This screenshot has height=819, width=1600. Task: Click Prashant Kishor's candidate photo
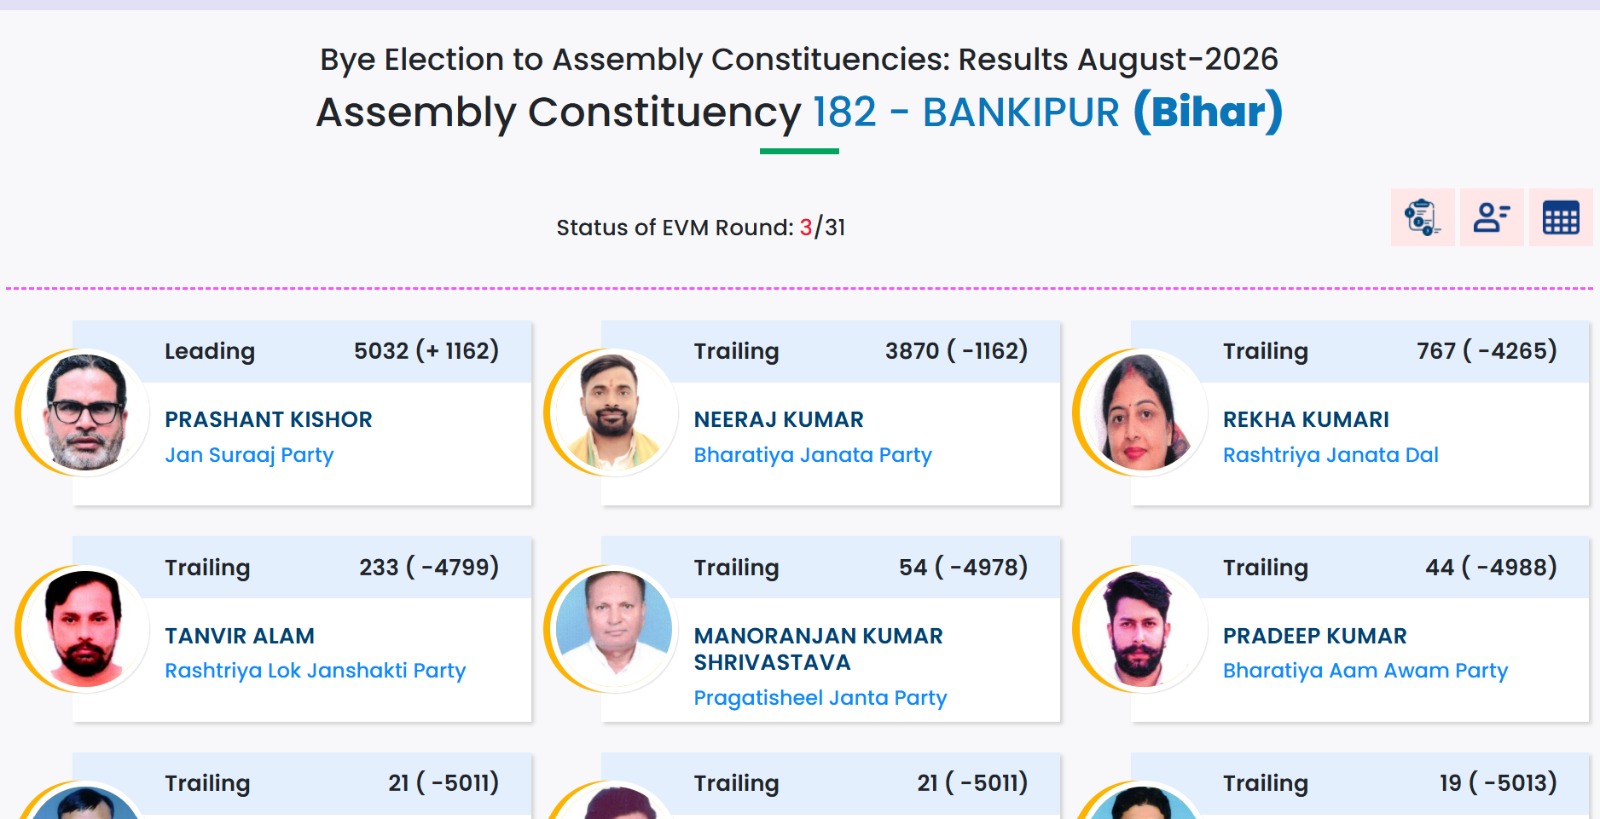click(x=86, y=412)
